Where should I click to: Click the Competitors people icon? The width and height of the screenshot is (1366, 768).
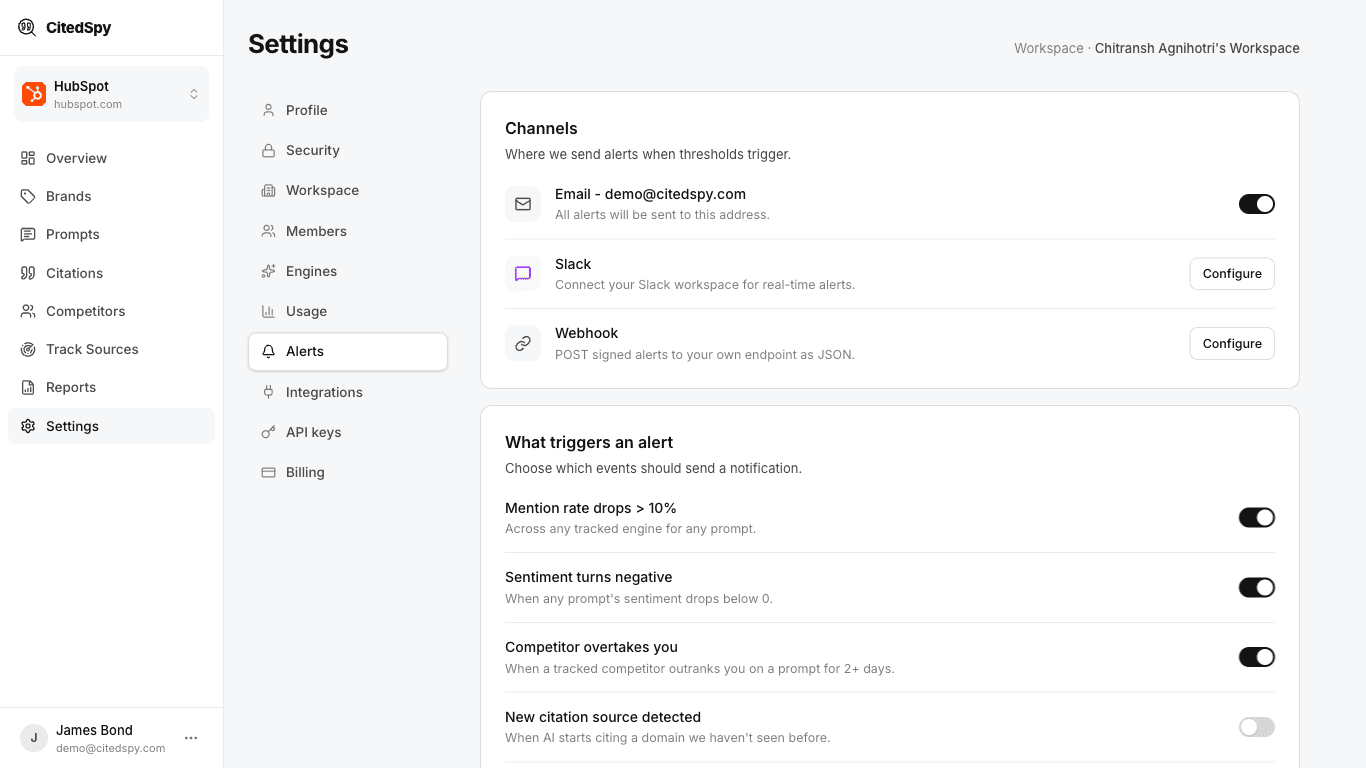(28, 311)
